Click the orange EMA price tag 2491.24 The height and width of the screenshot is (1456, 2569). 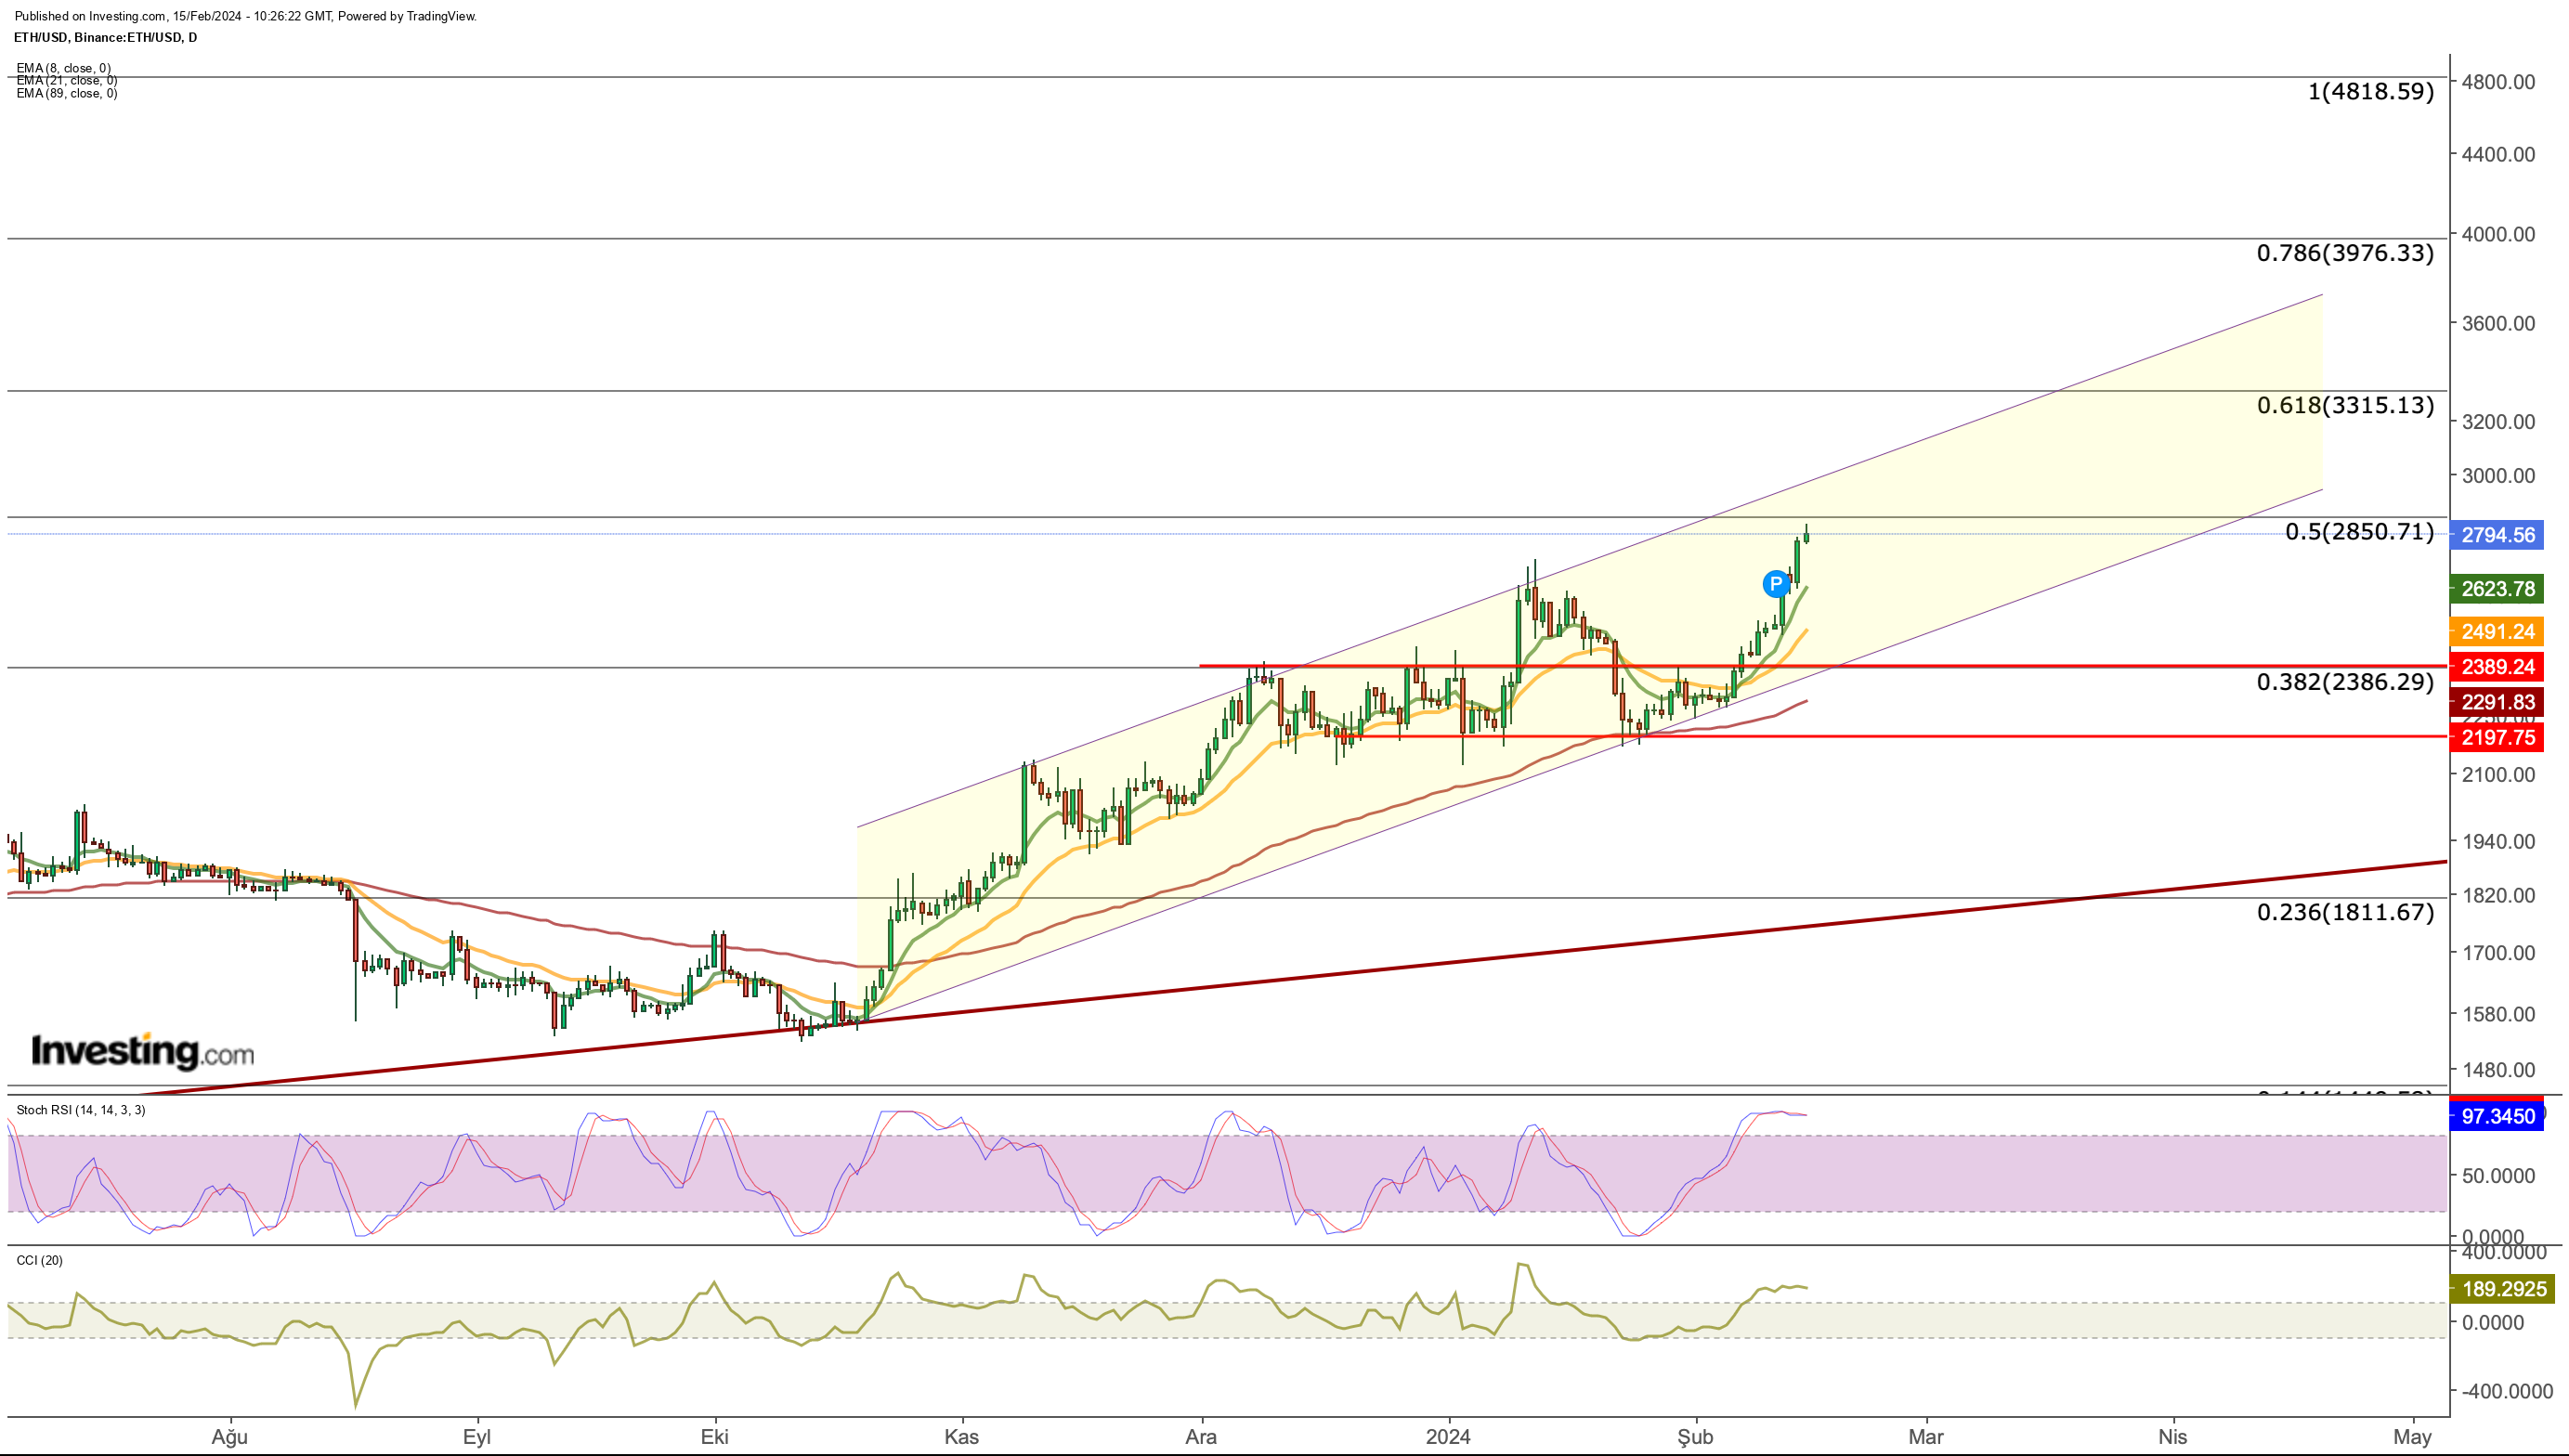pyautogui.click(x=2497, y=631)
